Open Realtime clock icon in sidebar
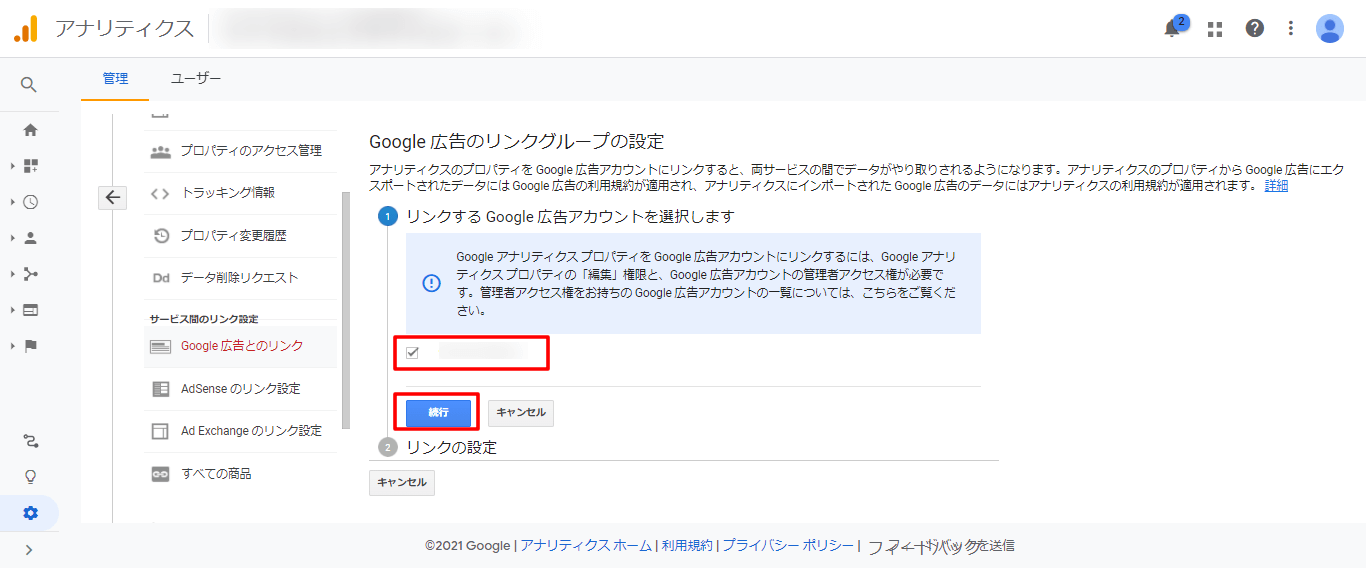The width and height of the screenshot is (1366, 568). [30, 202]
